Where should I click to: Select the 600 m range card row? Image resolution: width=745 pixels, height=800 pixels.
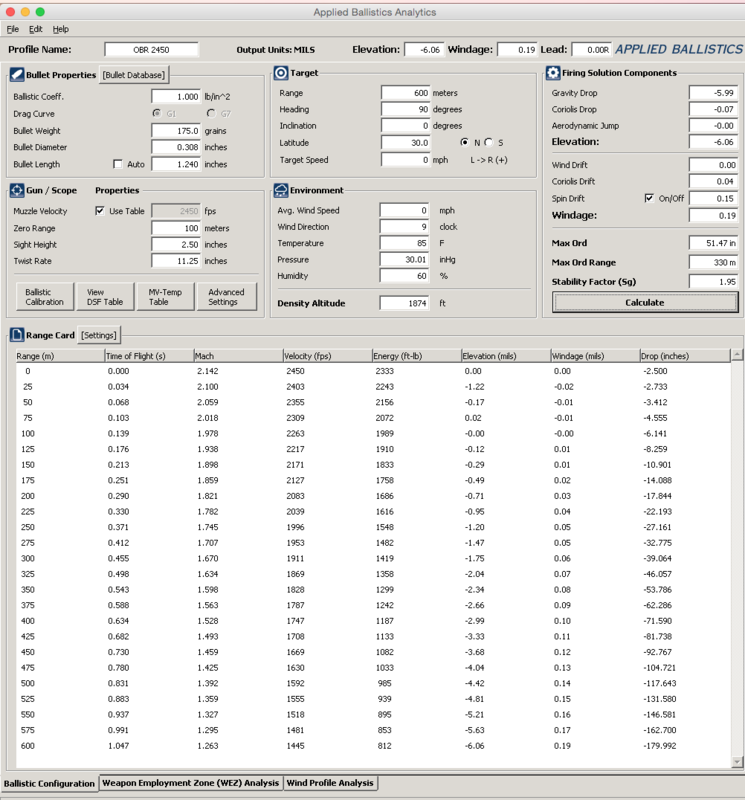coord(373,745)
